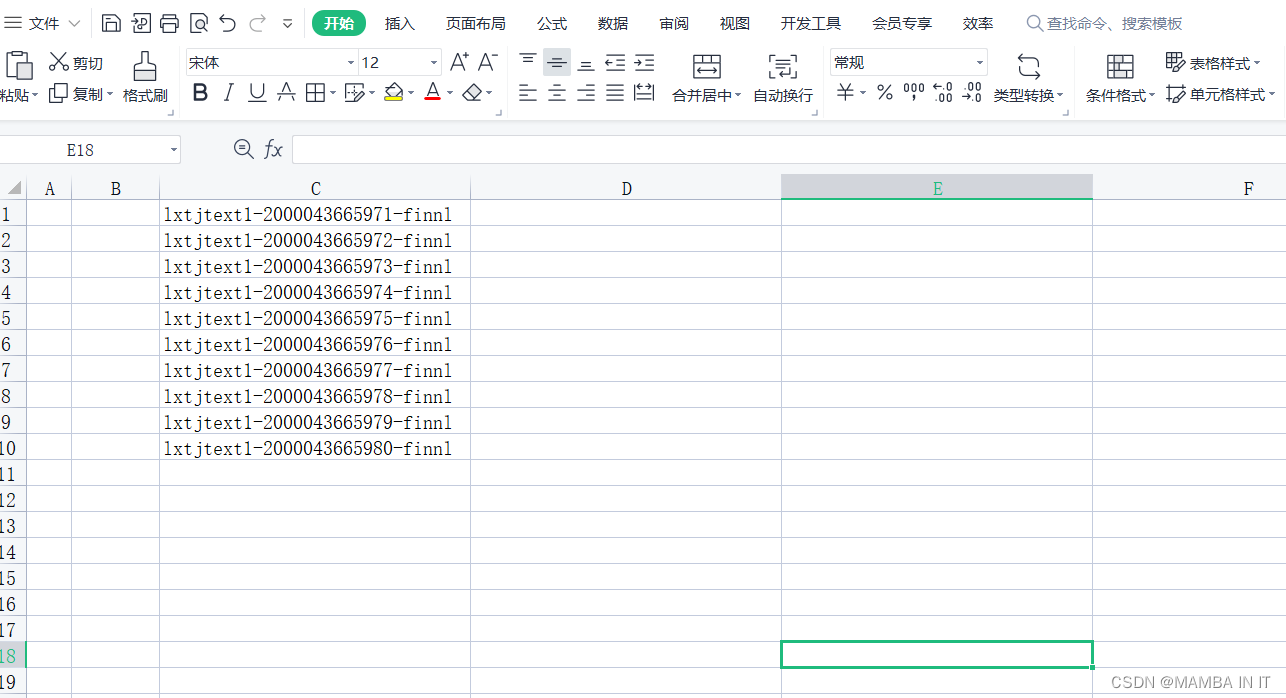This screenshot has width=1286, height=698.
Task: Increase font size with A+ icon
Action: [x=459, y=62]
